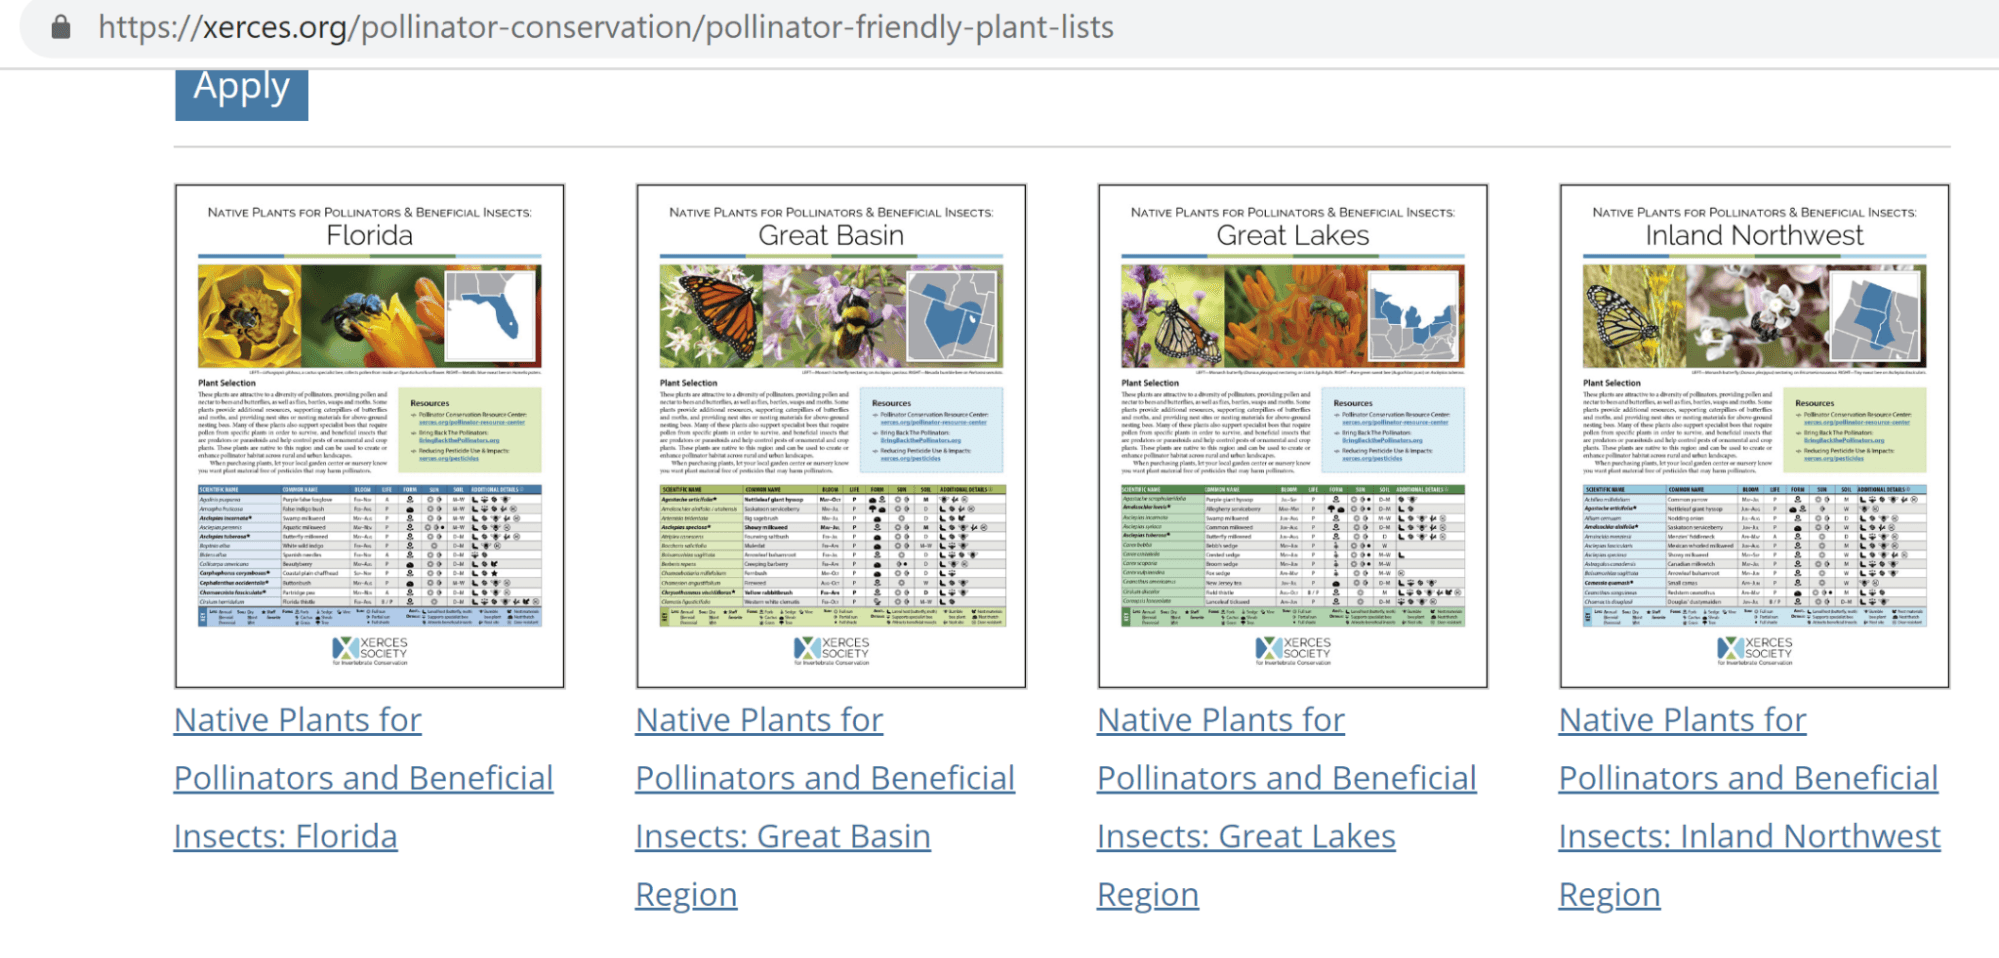This screenshot has height=958, width=1999.
Task: Follow the 'Insects: Great Lakes Region' link
Action: tap(1245, 836)
